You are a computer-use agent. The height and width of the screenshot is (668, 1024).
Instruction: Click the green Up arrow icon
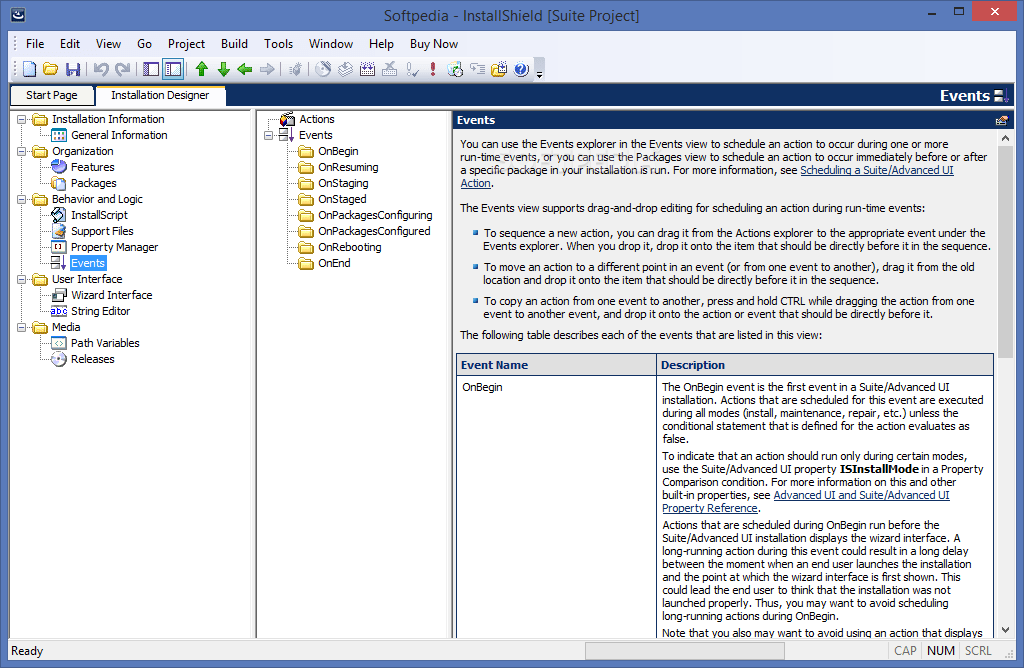point(202,69)
